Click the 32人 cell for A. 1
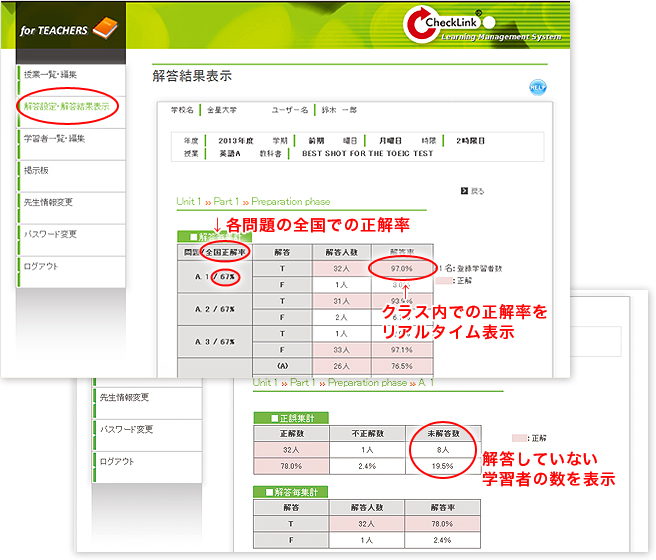The height and width of the screenshot is (560, 656). point(341,268)
